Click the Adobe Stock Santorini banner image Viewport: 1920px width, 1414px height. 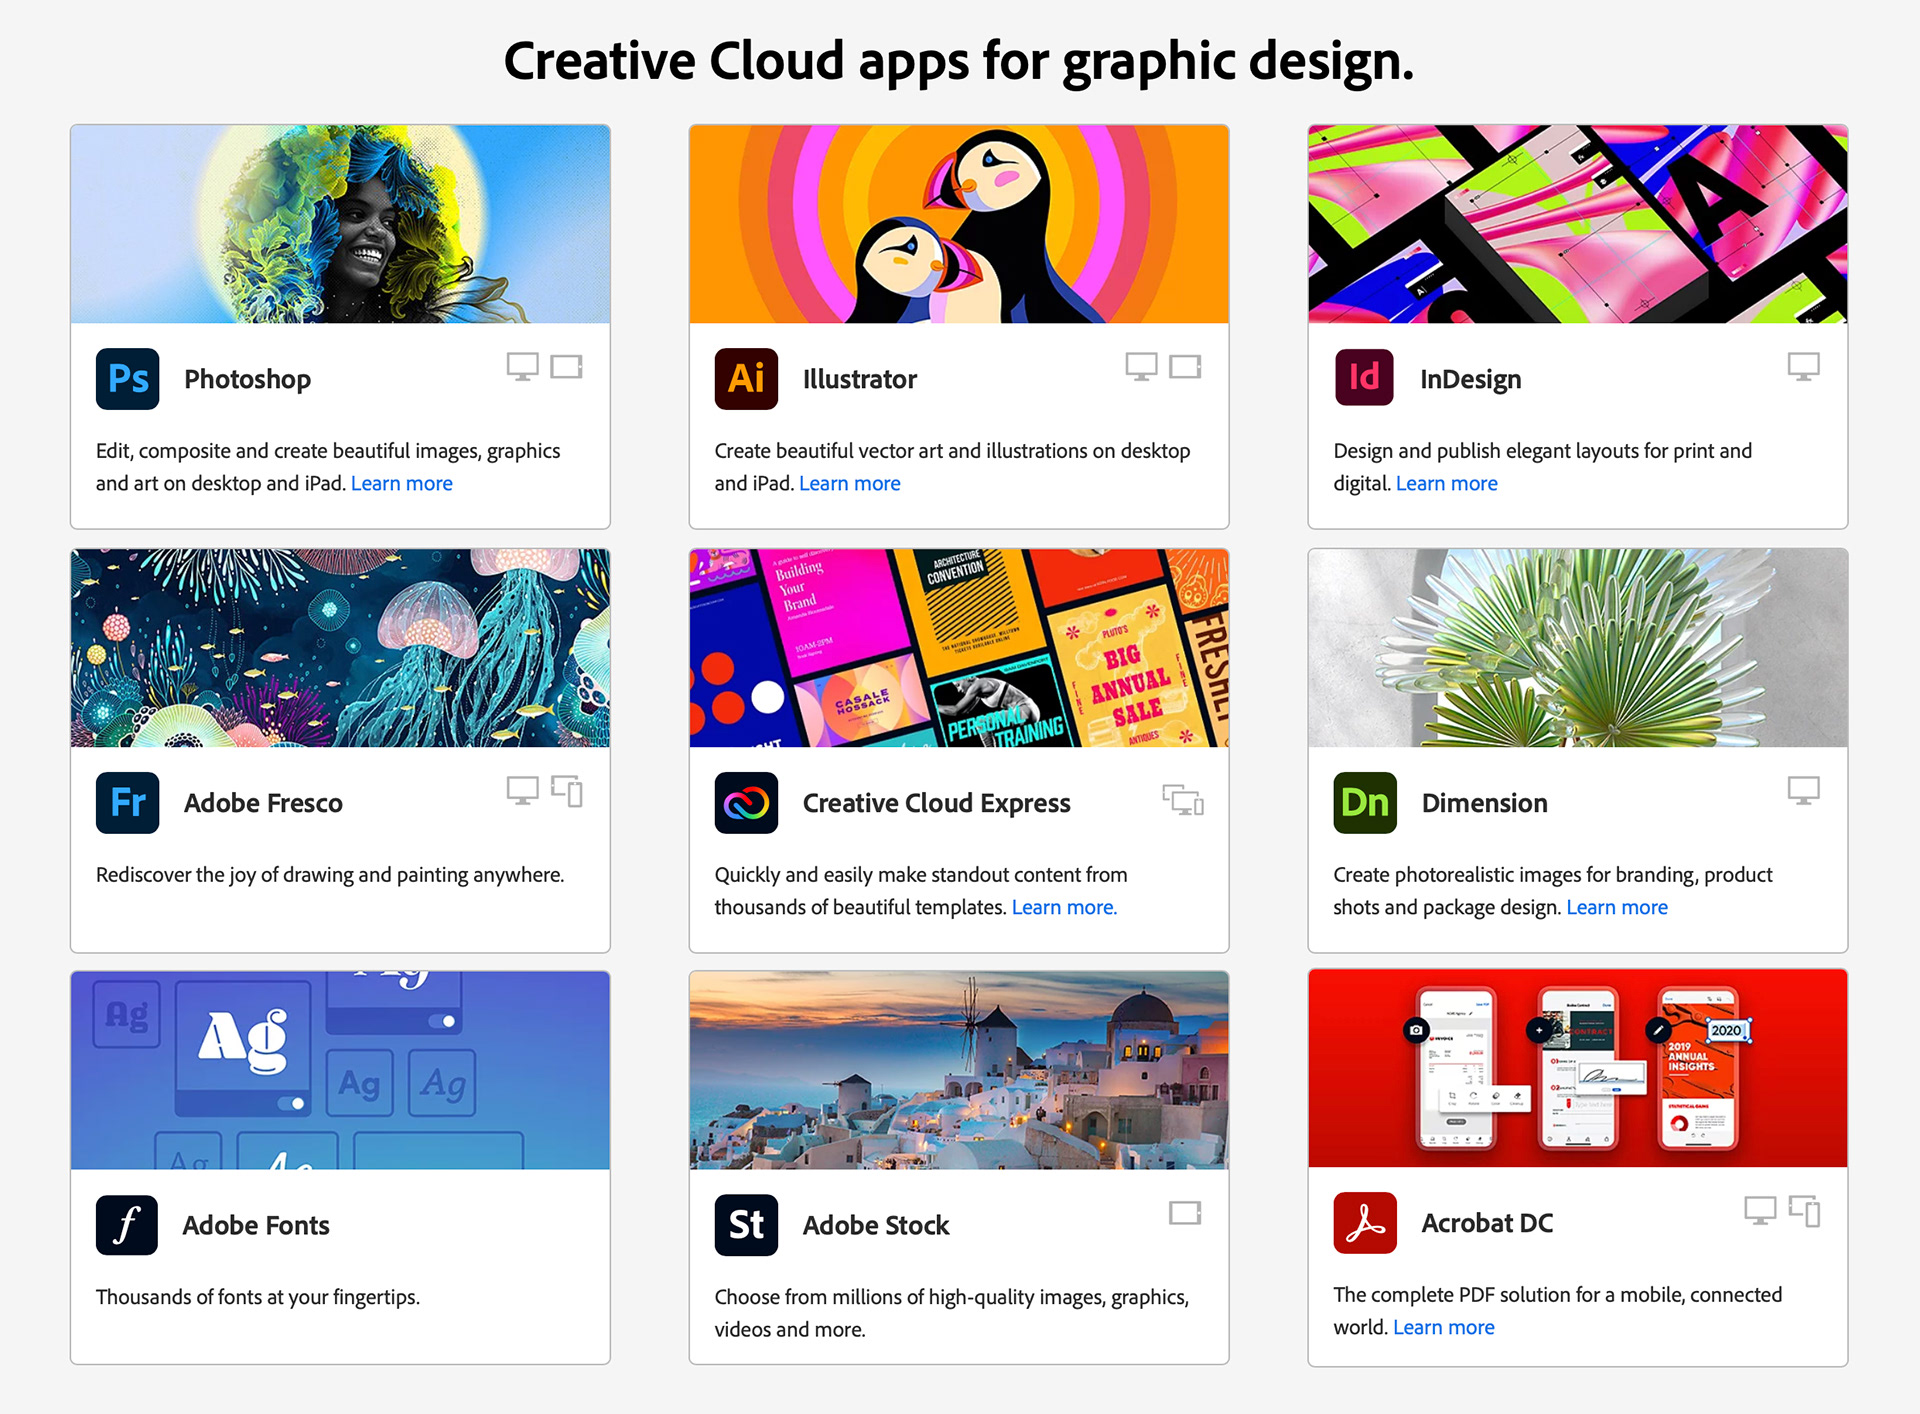(959, 1070)
